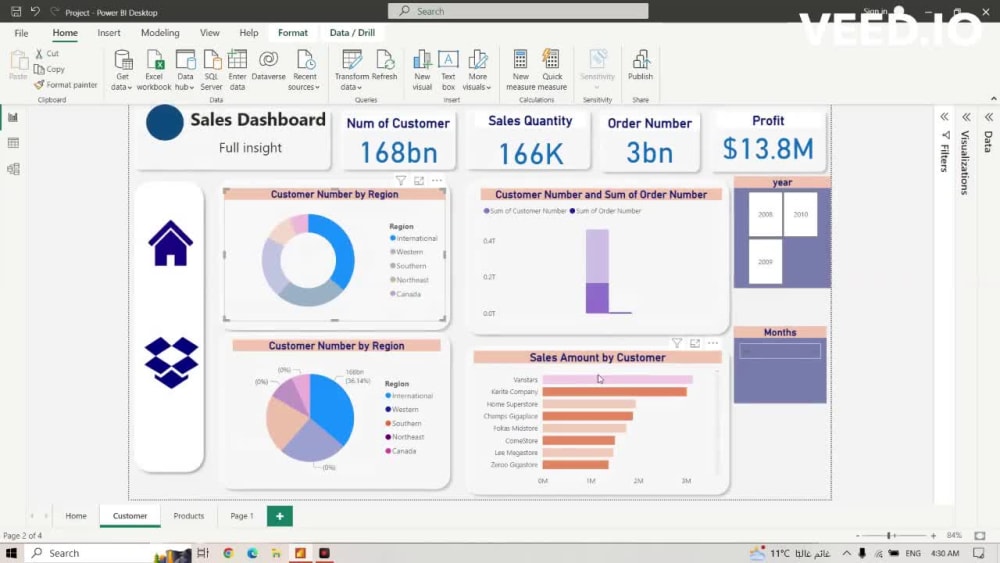Viewport: 1000px width, 563px height.
Task: Go to the Page 1 report tab
Action: pyautogui.click(x=242, y=516)
